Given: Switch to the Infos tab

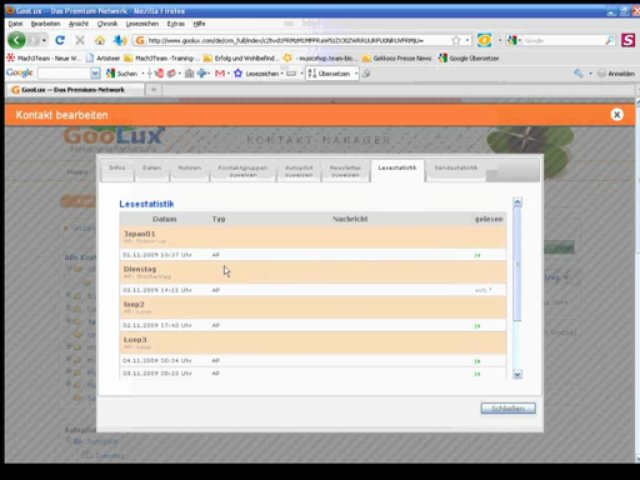Looking at the screenshot, I should (117, 170).
